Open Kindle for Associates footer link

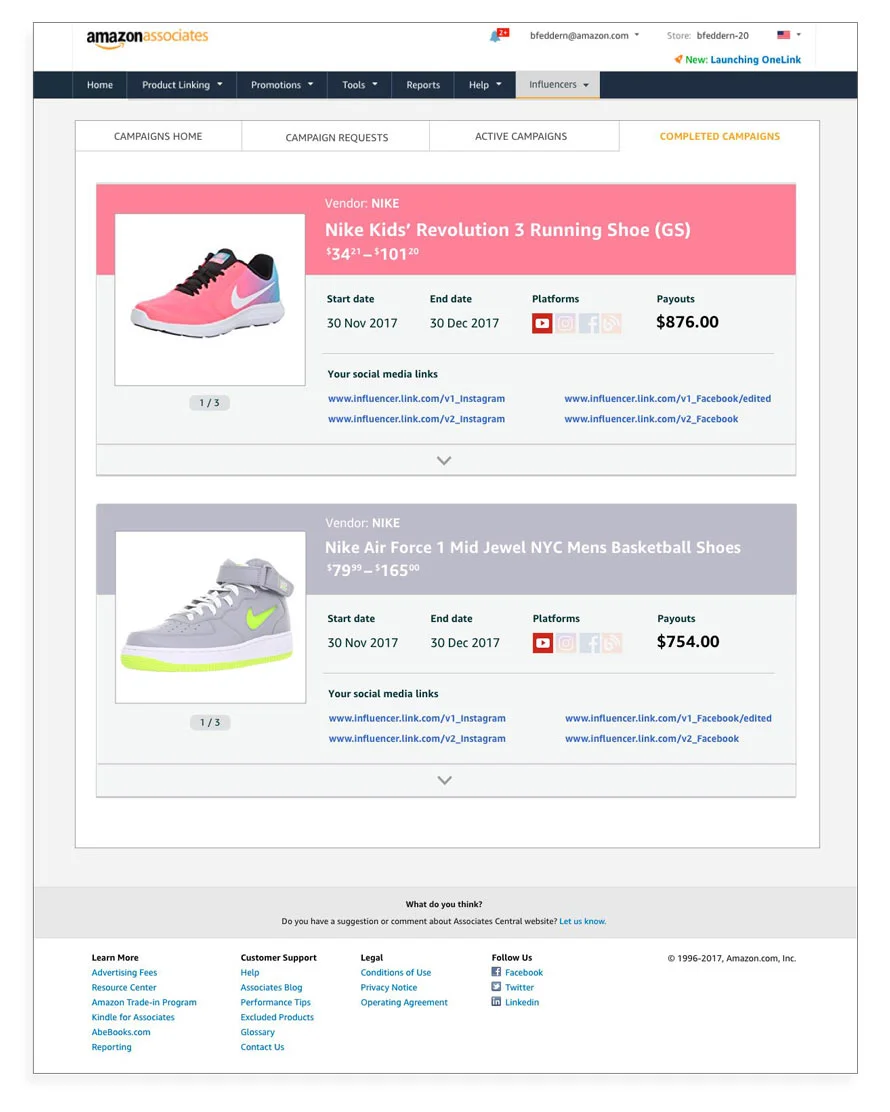[x=133, y=1017]
